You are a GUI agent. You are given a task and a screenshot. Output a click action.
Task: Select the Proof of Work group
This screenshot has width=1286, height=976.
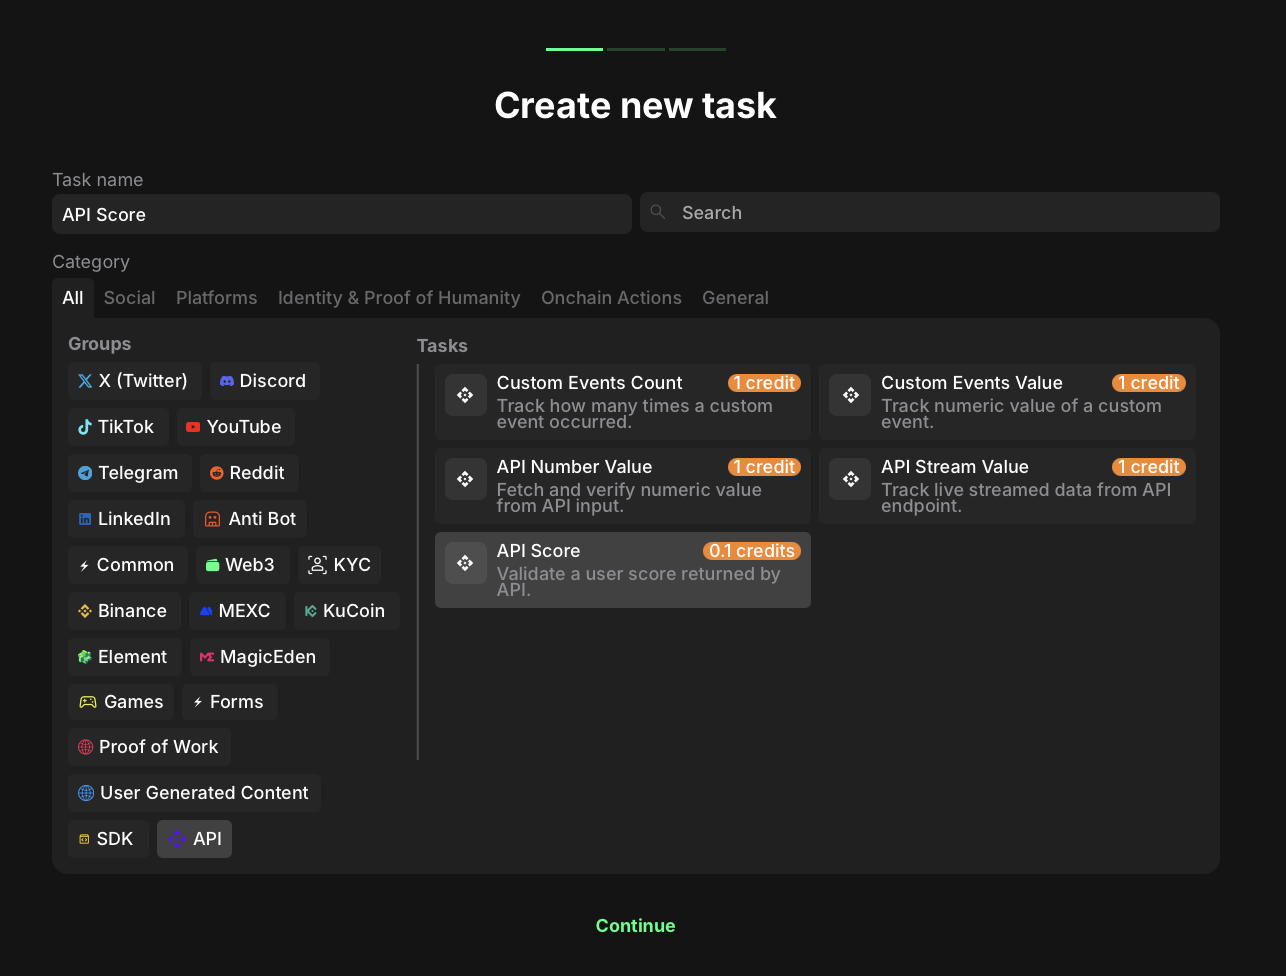point(149,747)
